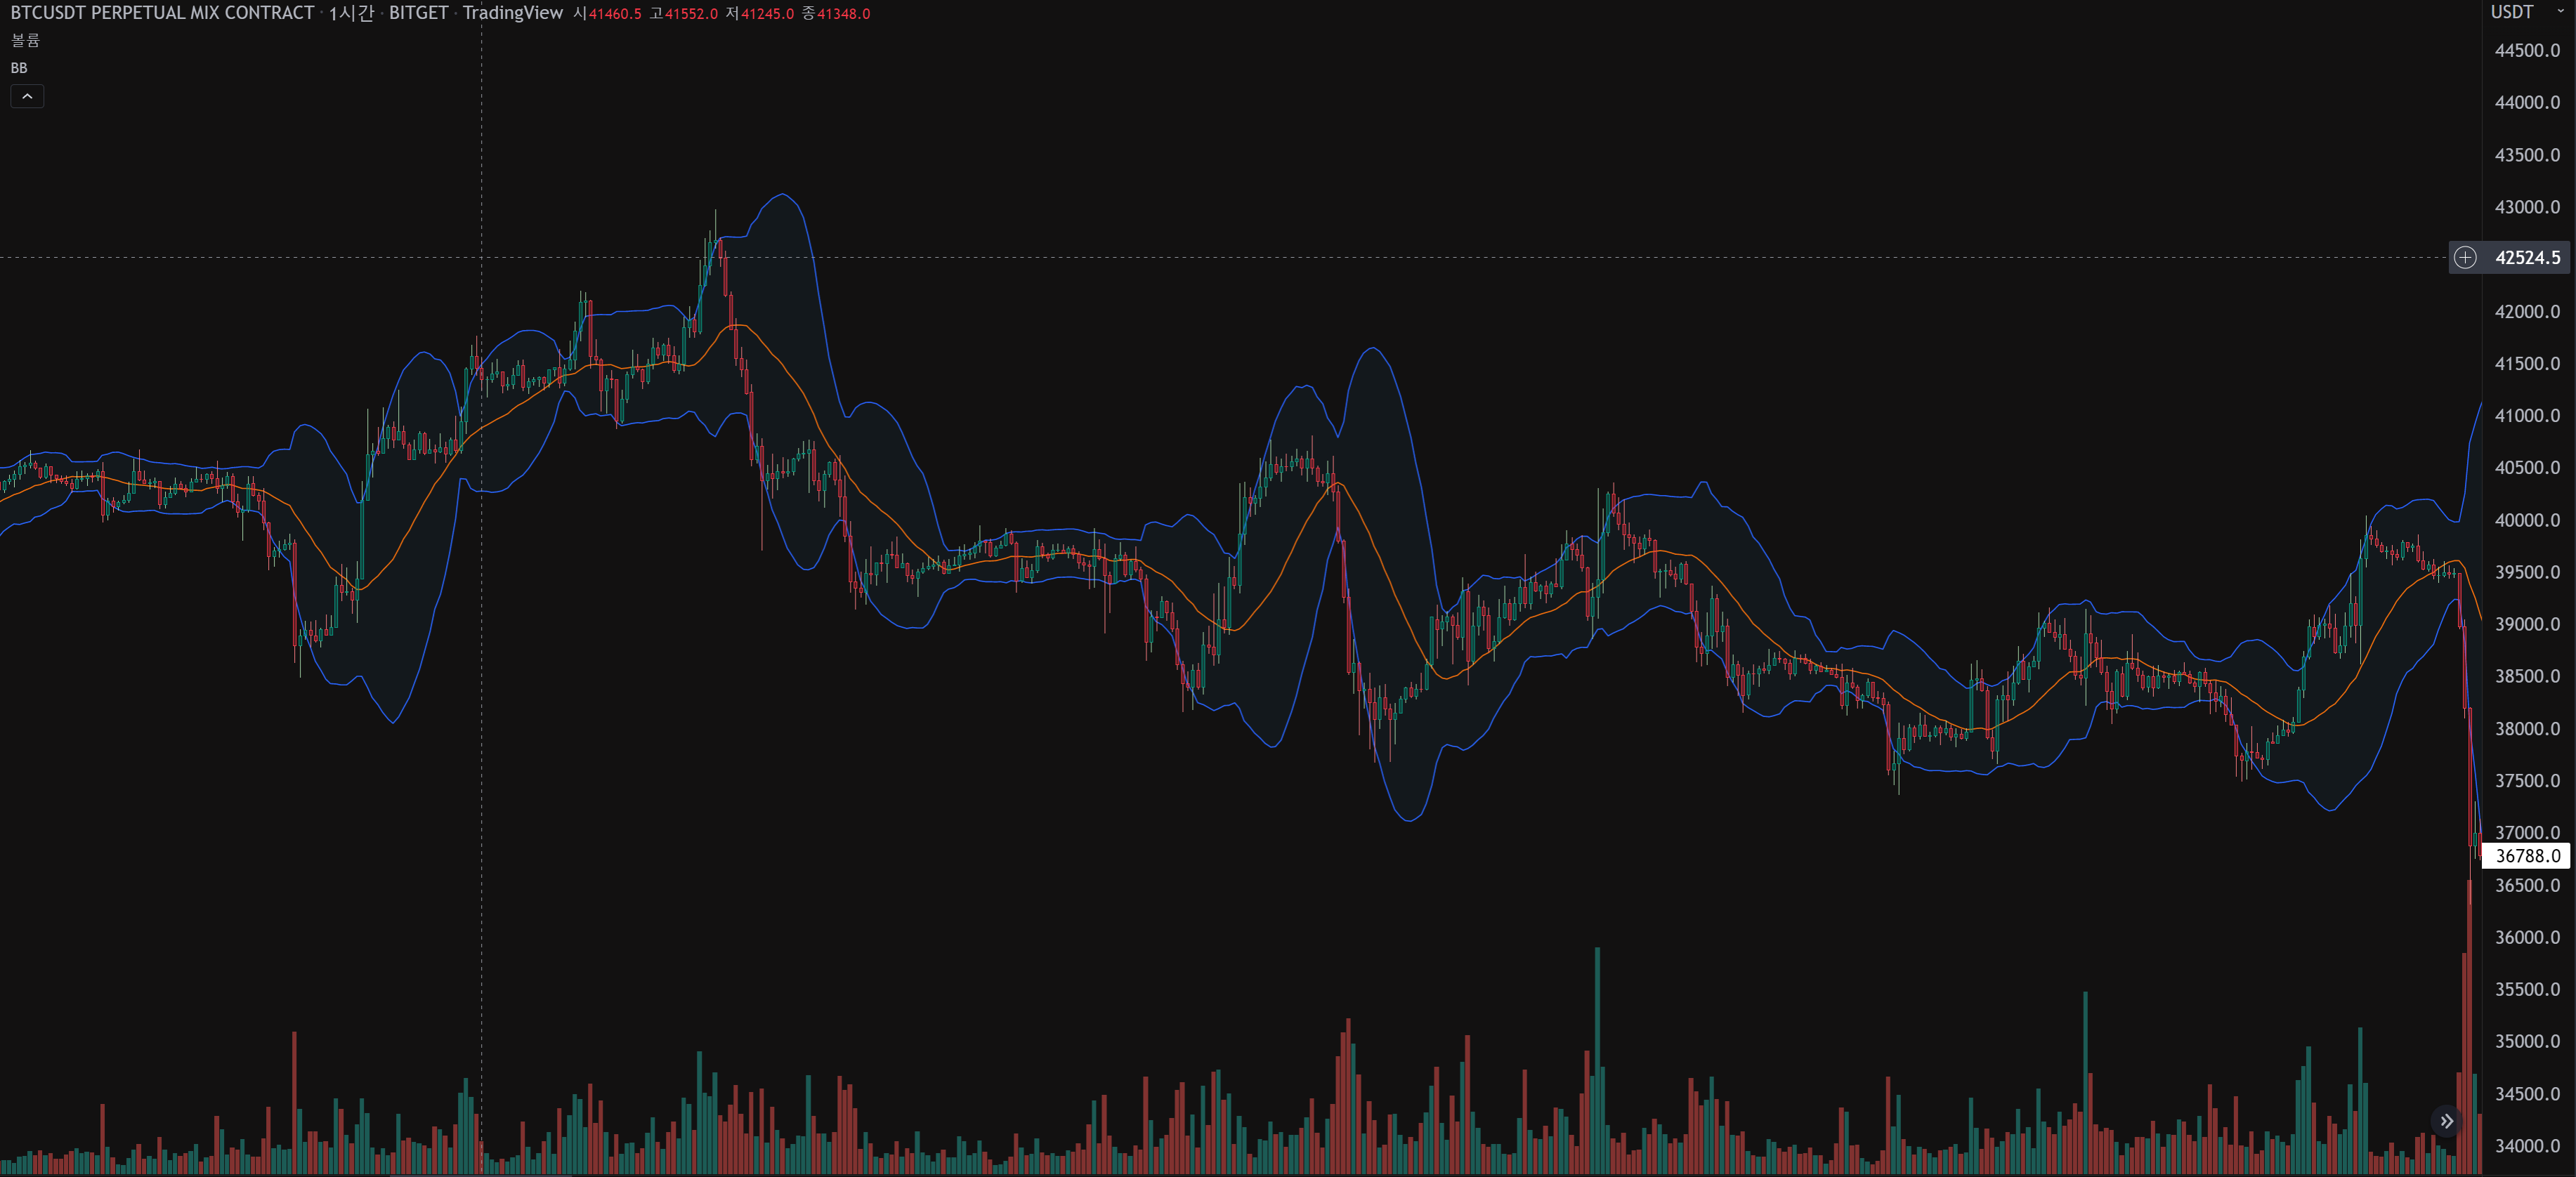Image resolution: width=2576 pixels, height=1177 pixels.
Task: Click the 43500.0 price axis label
Action: (2527, 155)
